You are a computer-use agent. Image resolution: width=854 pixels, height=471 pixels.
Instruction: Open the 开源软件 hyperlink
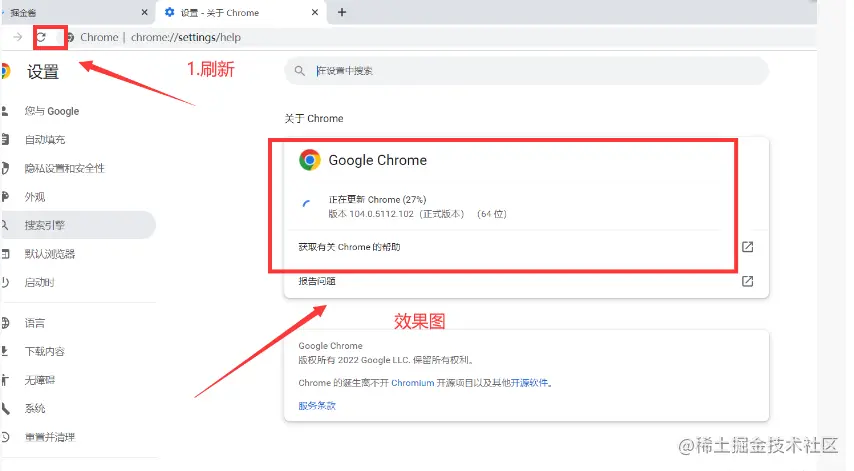click(x=529, y=383)
